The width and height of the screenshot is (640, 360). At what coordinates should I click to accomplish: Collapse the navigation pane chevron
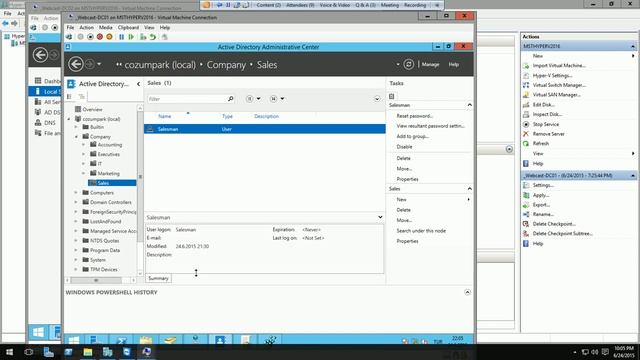[138, 84]
